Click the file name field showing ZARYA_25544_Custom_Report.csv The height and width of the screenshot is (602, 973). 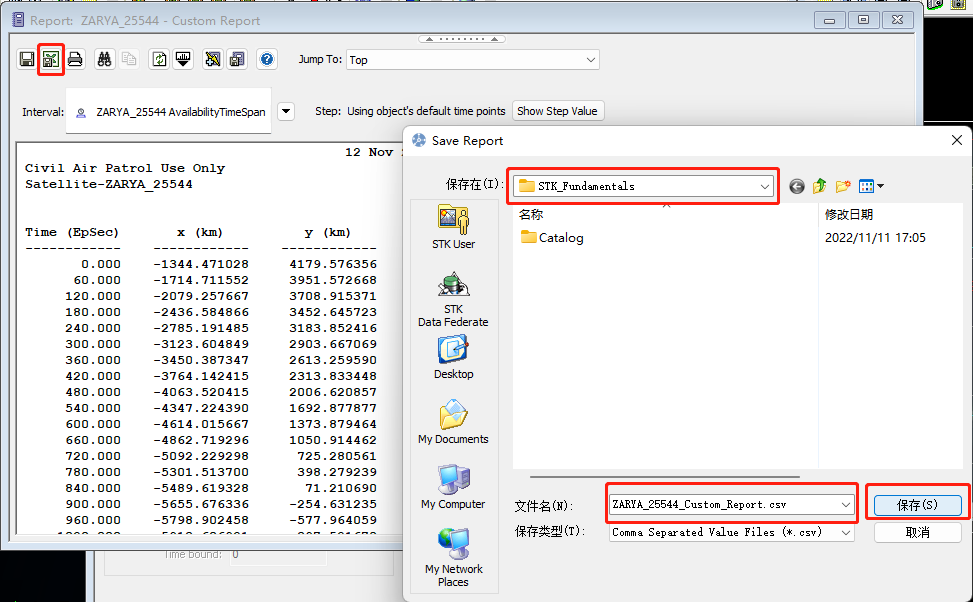tap(720, 504)
